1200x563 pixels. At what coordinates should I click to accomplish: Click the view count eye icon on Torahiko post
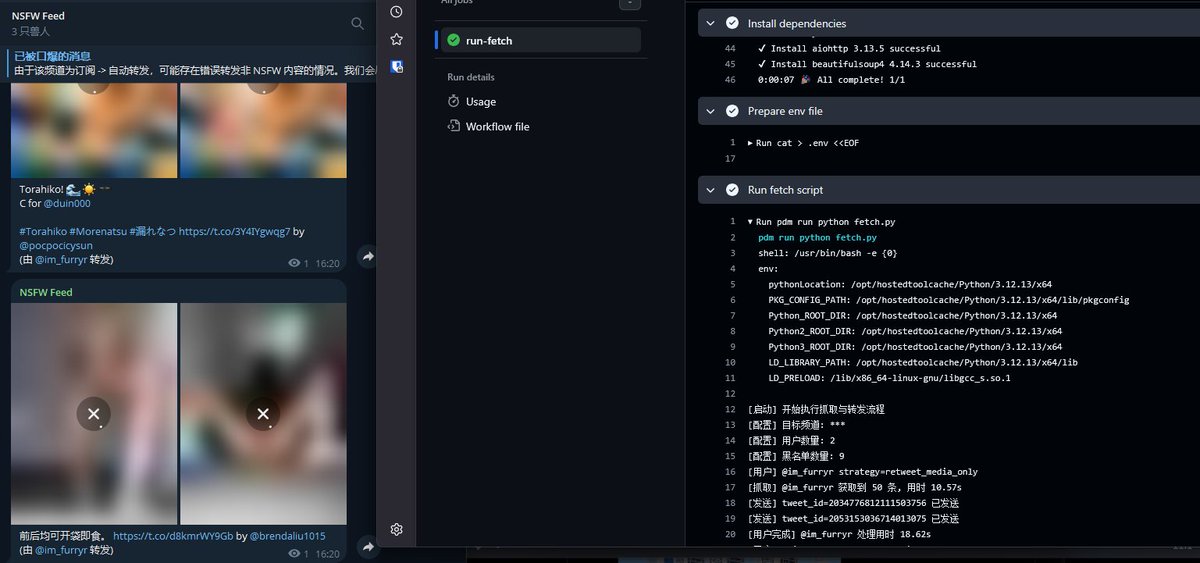coord(294,263)
